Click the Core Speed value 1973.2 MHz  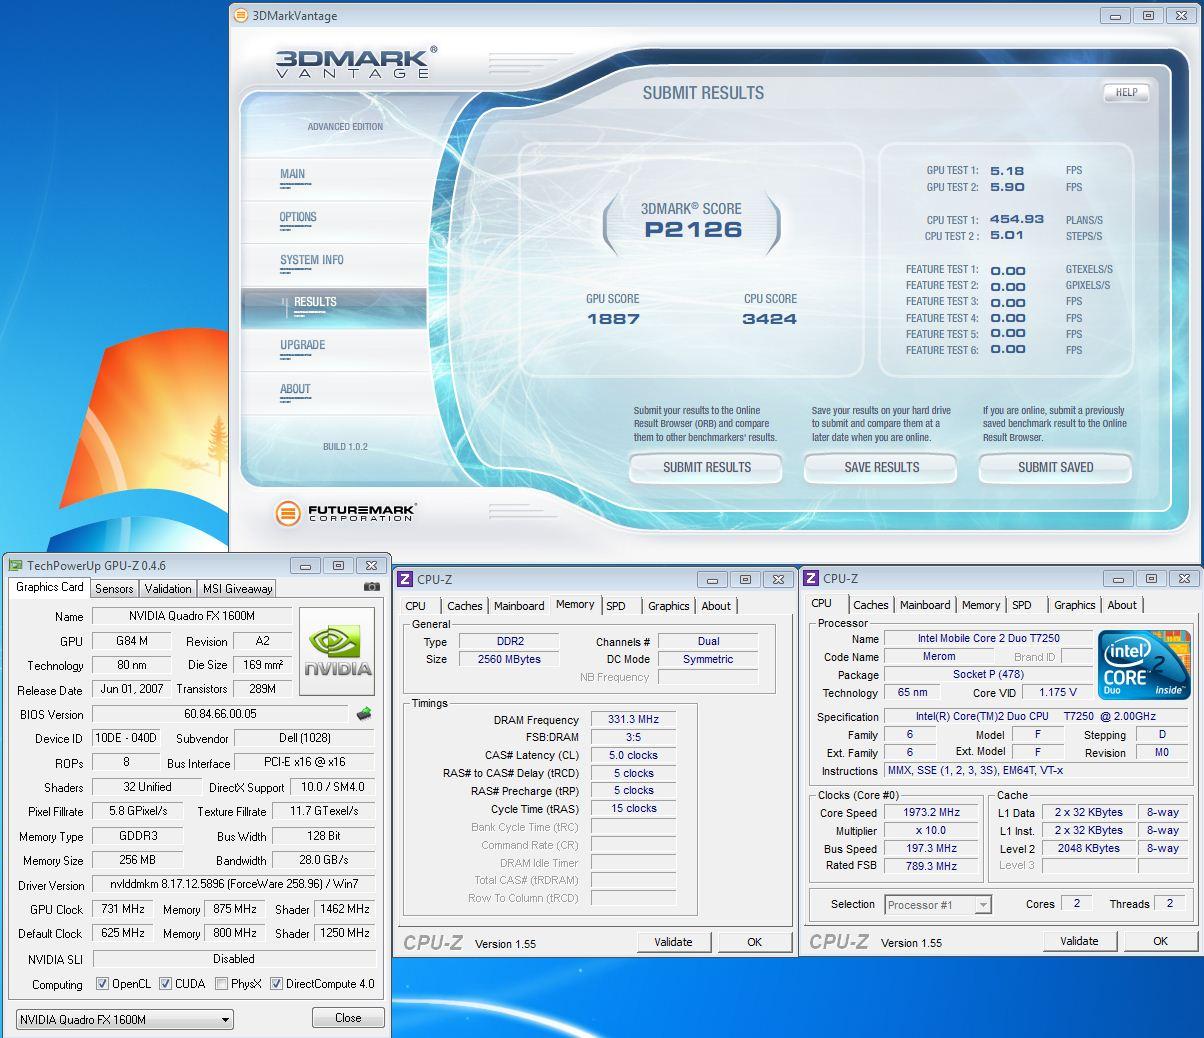click(x=931, y=813)
